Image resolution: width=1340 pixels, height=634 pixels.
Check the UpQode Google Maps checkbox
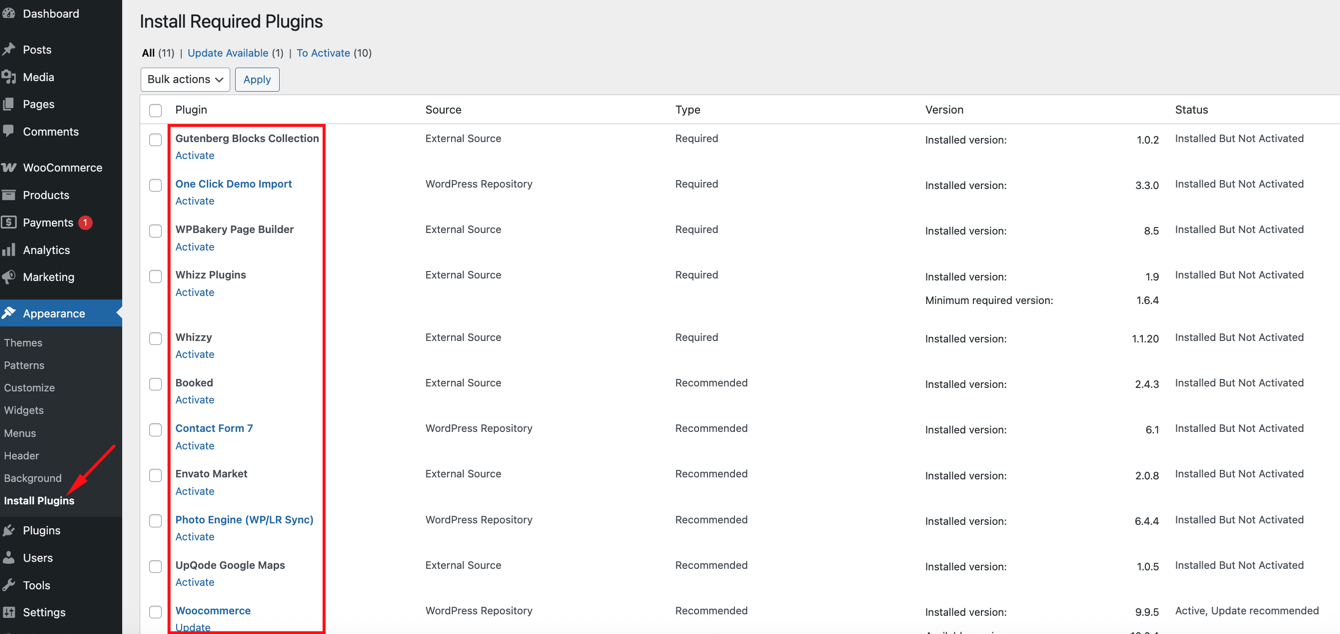coord(155,567)
